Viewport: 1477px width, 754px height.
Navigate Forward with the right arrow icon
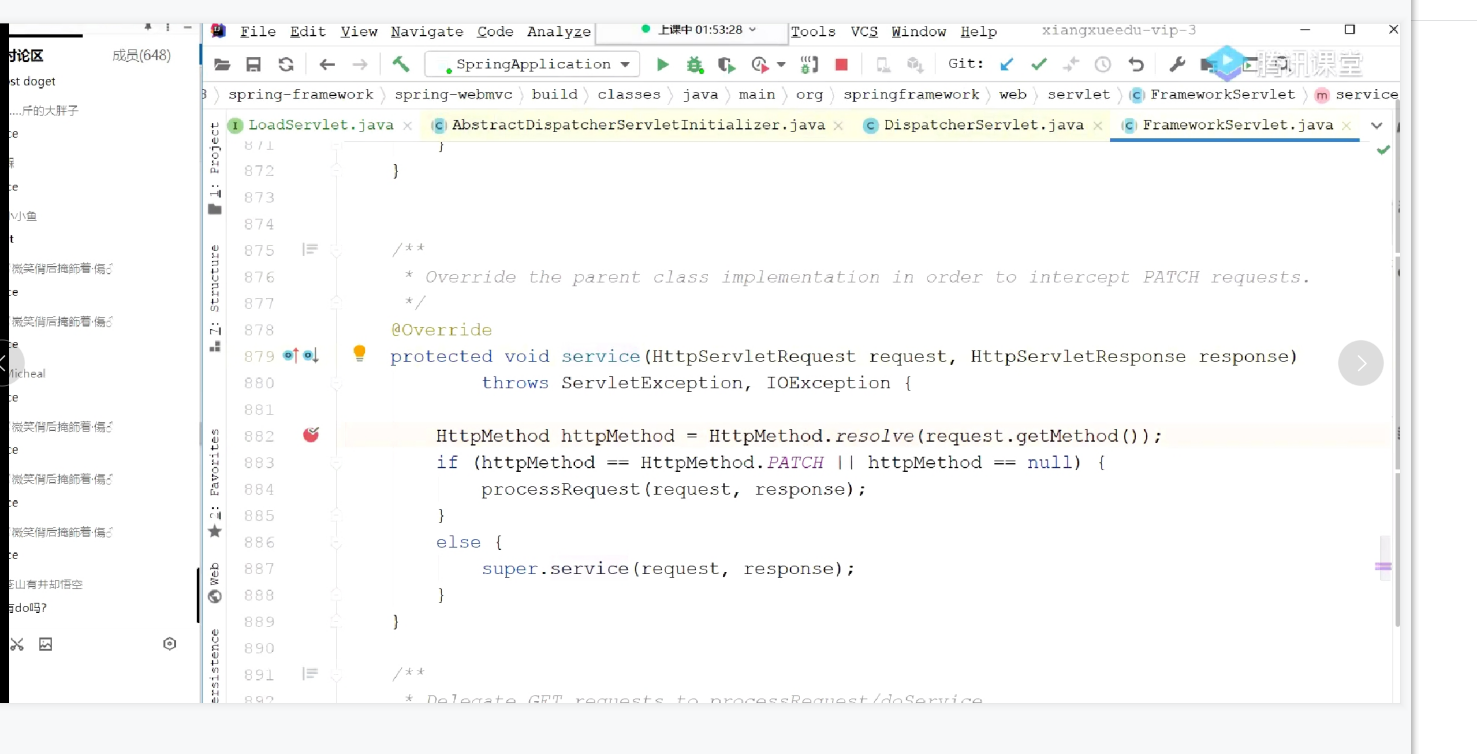pyautogui.click(x=360, y=65)
